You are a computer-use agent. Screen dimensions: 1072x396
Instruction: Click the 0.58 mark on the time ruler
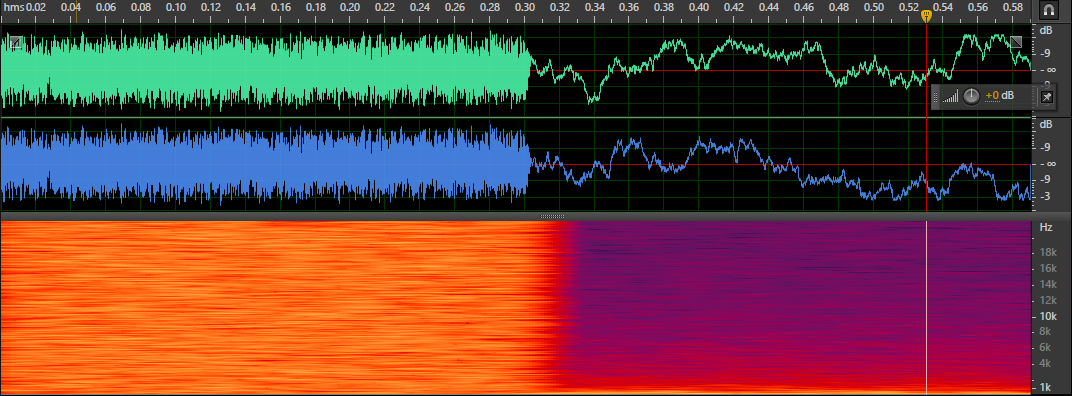point(1013,7)
